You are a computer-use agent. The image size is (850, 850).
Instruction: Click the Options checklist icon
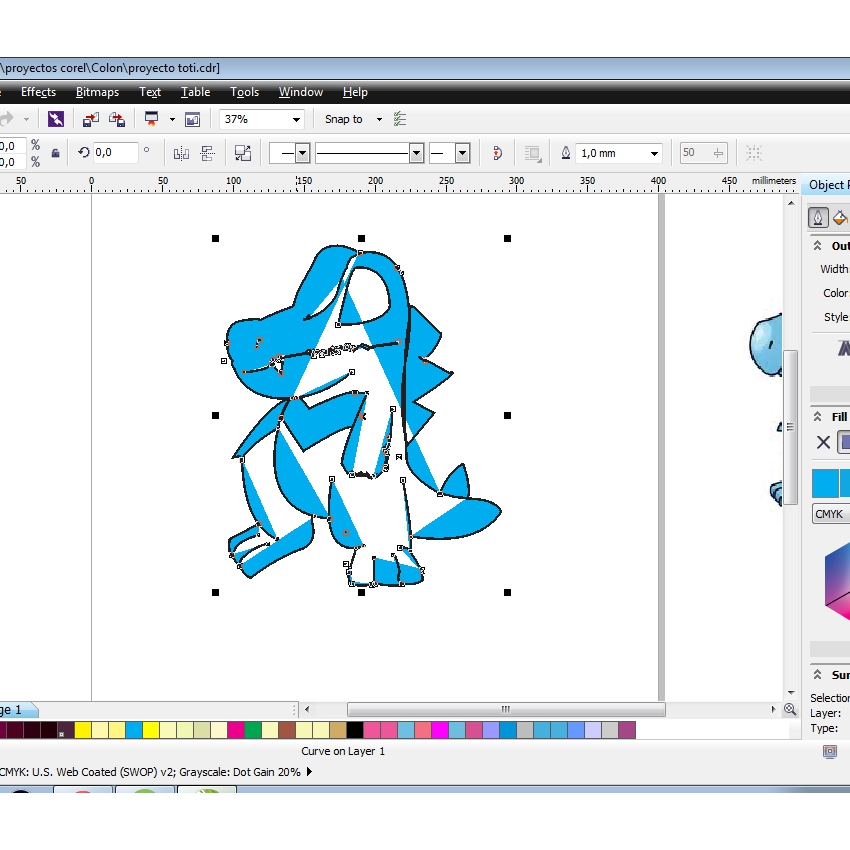coord(400,119)
